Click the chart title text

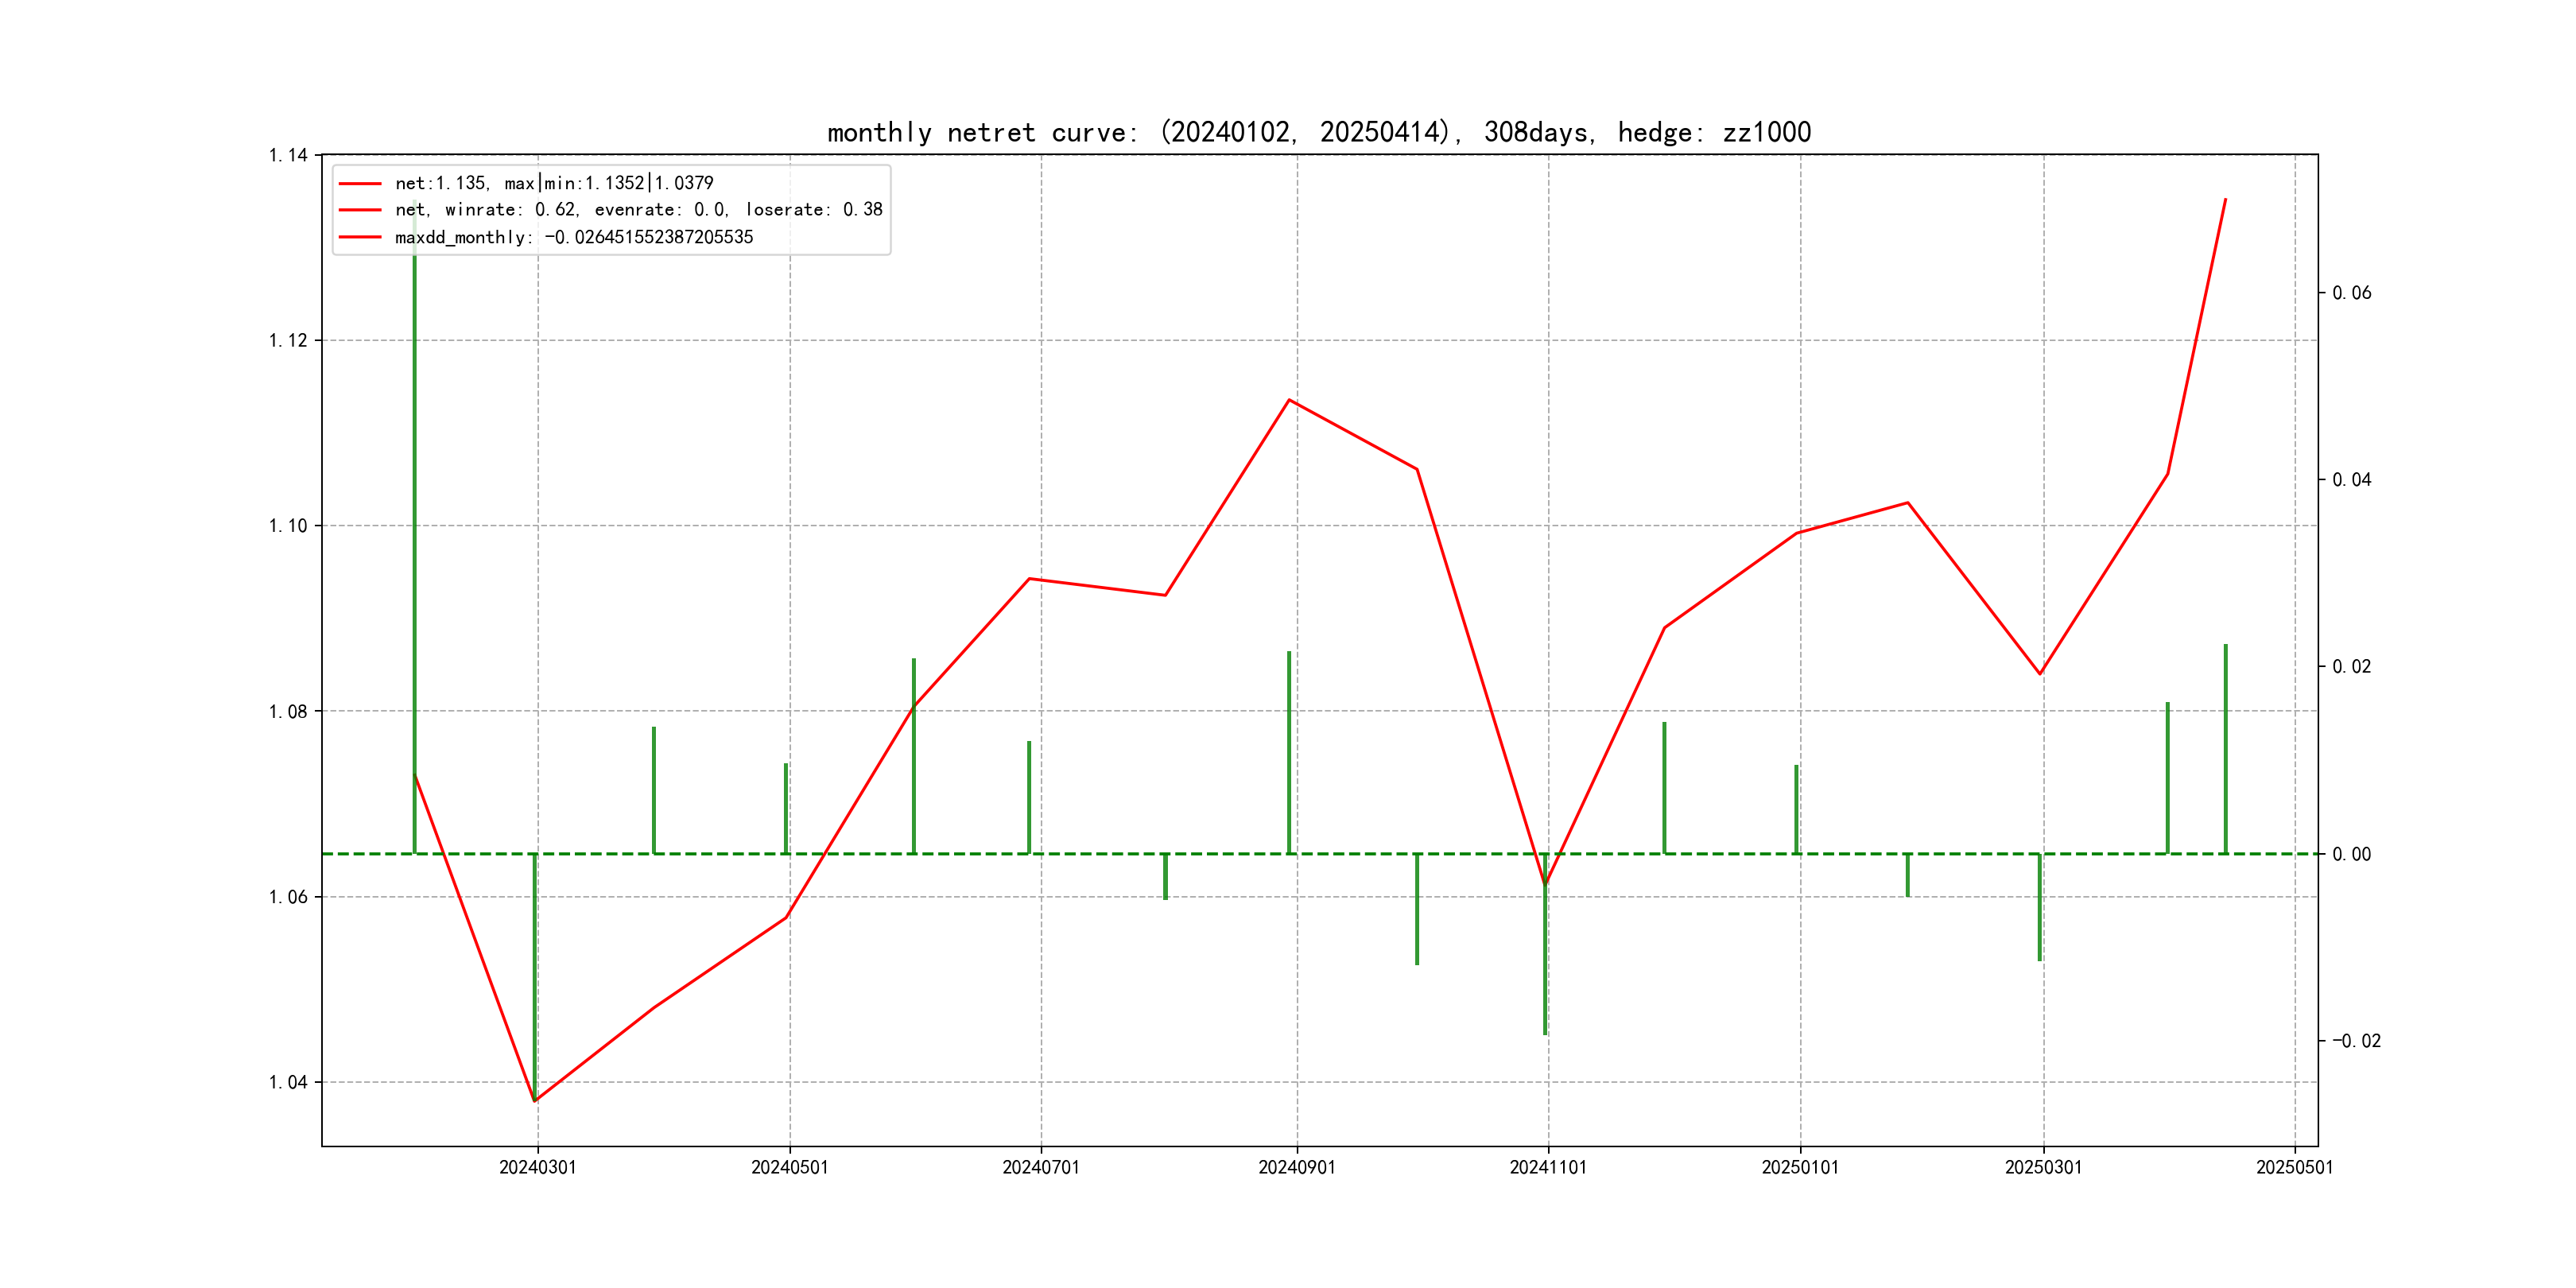(1318, 132)
